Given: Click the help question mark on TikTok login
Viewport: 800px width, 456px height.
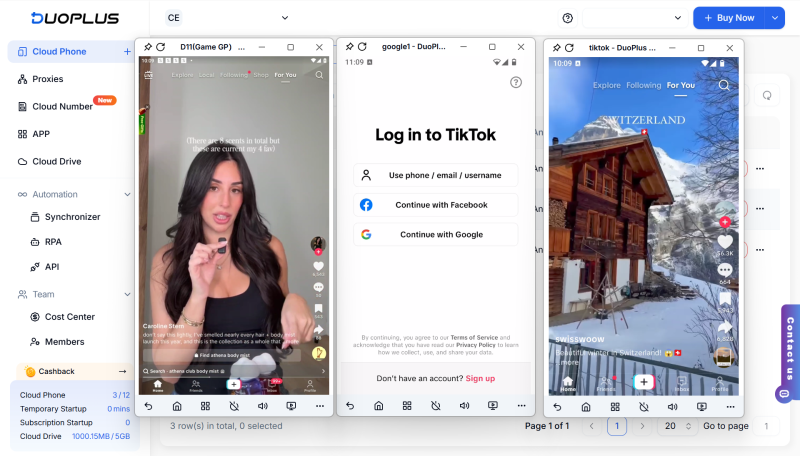Looking at the screenshot, I should pos(516,82).
